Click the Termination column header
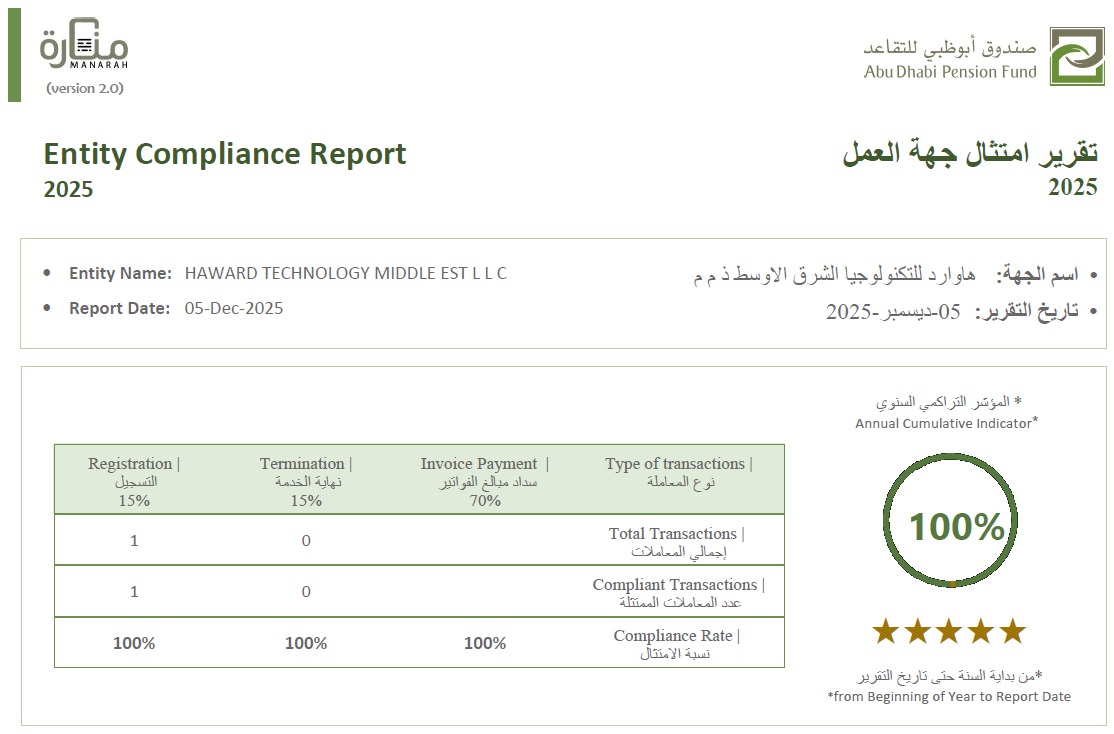1114x734 pixels. point(306,480)
